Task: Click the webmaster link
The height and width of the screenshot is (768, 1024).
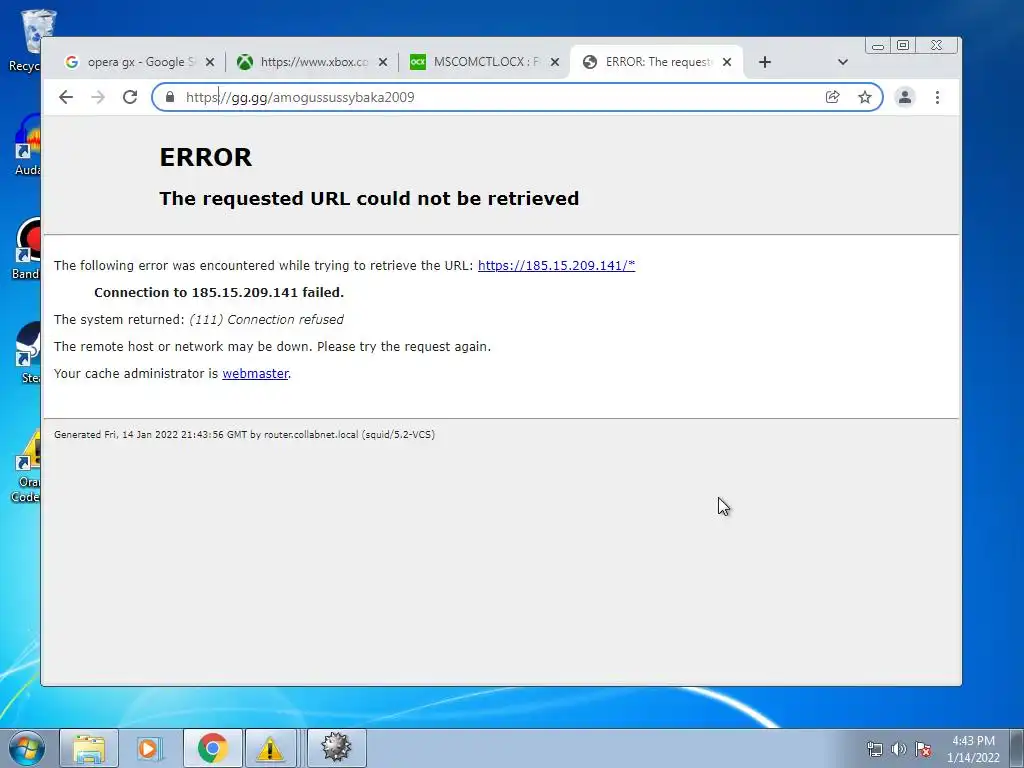Action: pos(255,374)
